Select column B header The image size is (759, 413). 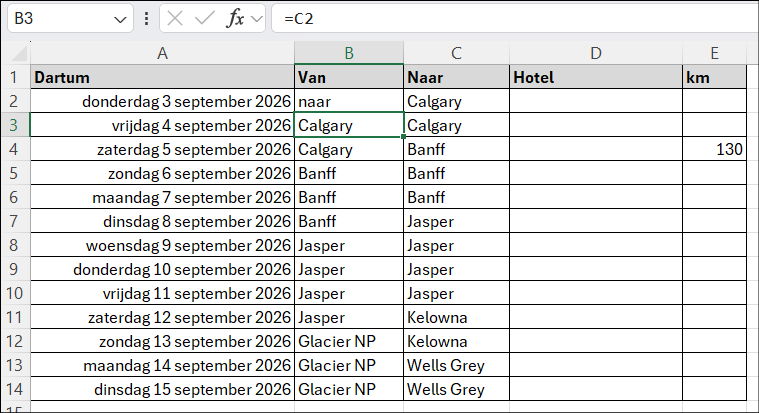coord(349,53)
